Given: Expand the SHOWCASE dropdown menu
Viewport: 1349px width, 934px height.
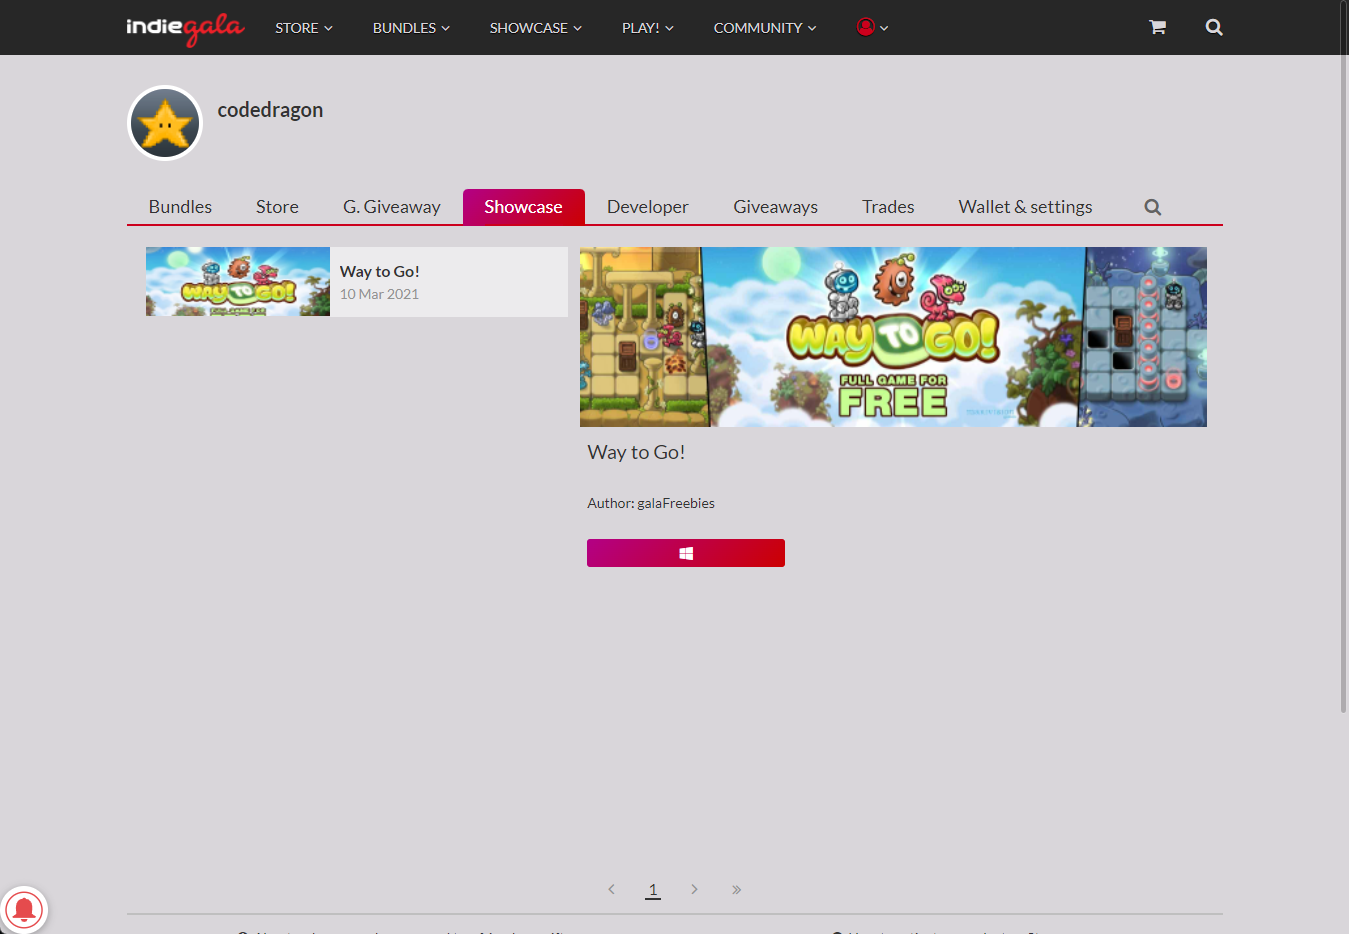Looking at the screenshot, I should 535,27.
